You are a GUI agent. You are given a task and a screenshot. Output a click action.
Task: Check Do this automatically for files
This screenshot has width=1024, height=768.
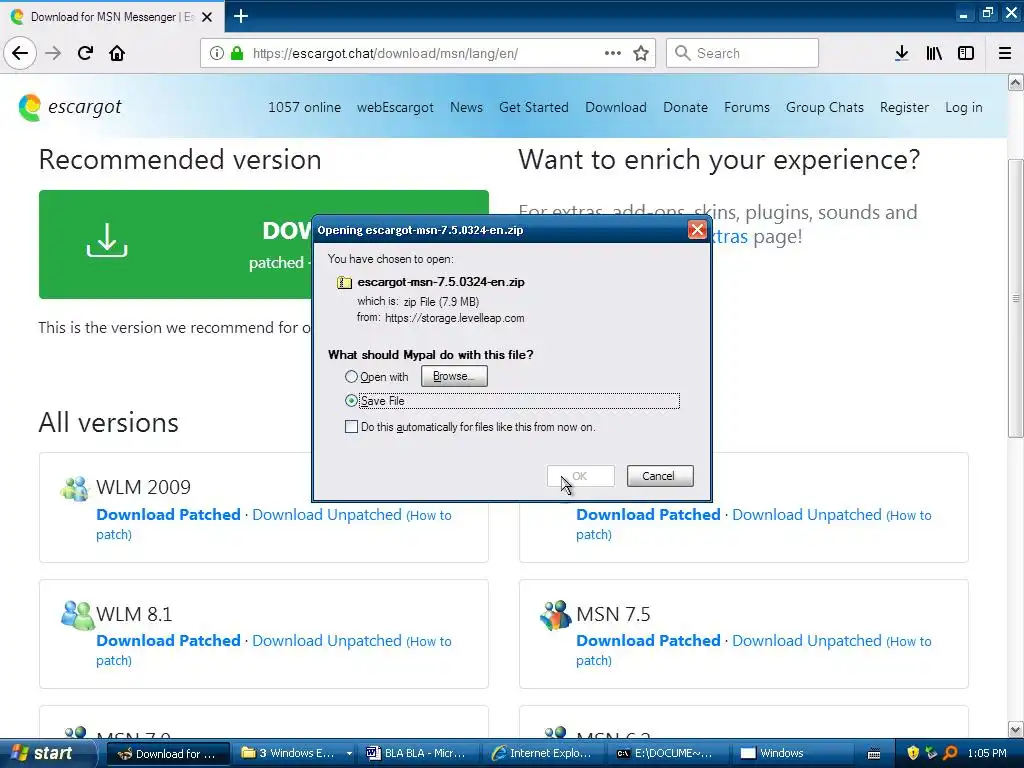351,427
